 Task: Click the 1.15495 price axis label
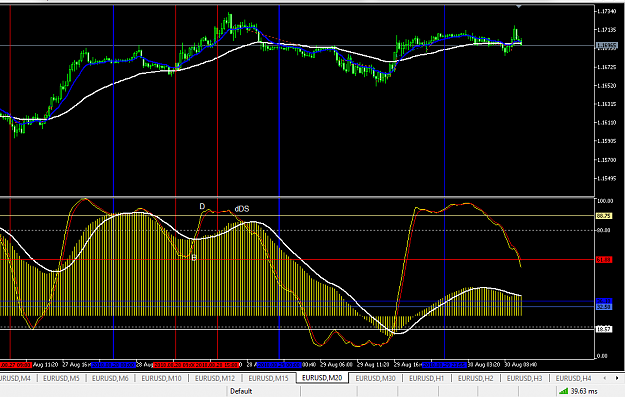(607, 178)
